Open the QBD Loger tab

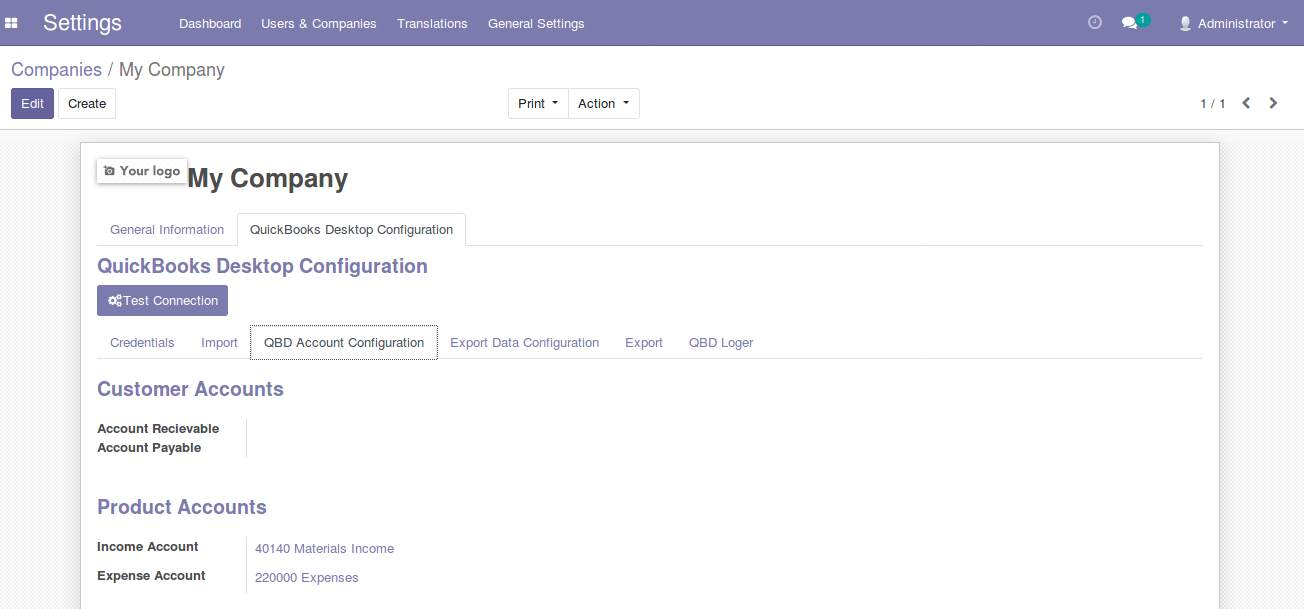[x=721, y=342]
